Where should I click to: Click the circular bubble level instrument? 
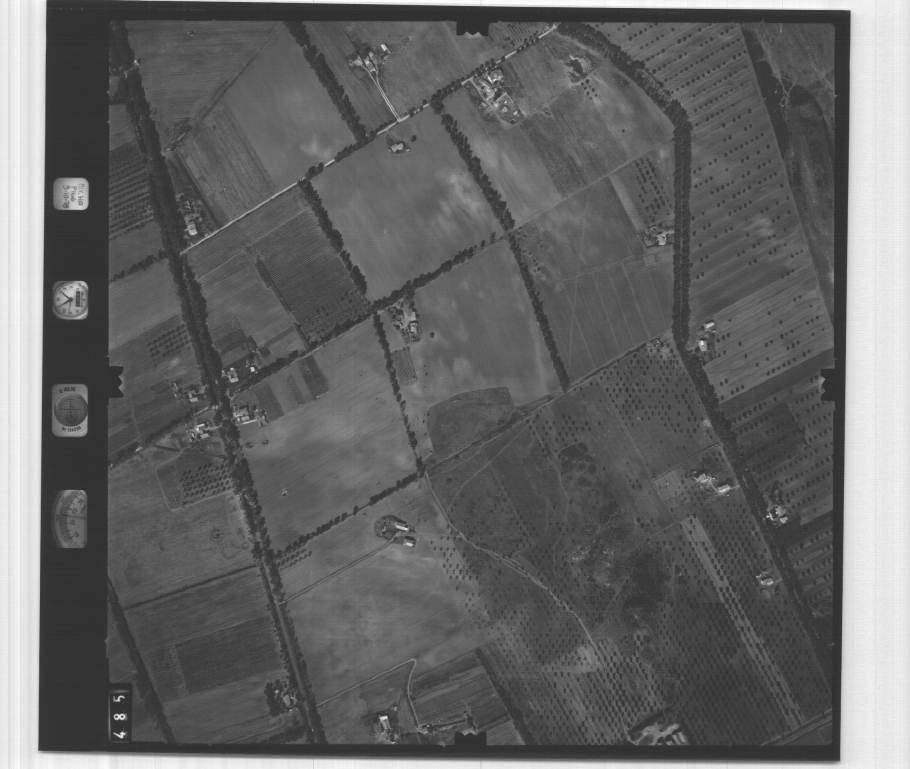click(x=70, y=410)
